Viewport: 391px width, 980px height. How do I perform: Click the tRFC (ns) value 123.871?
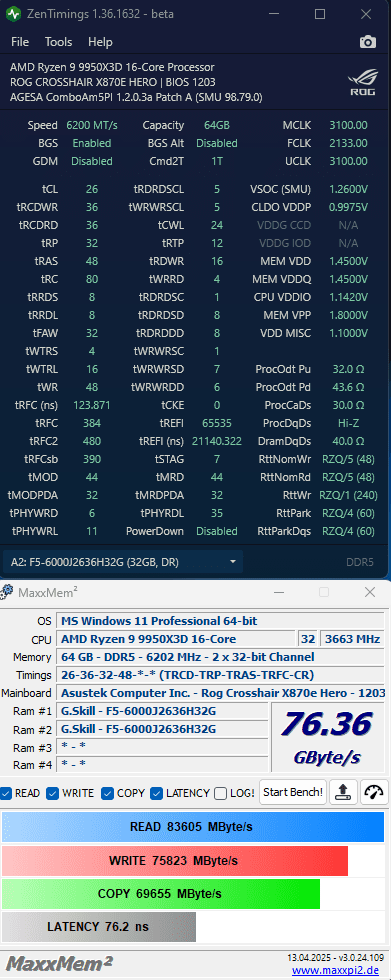point(92,405)
